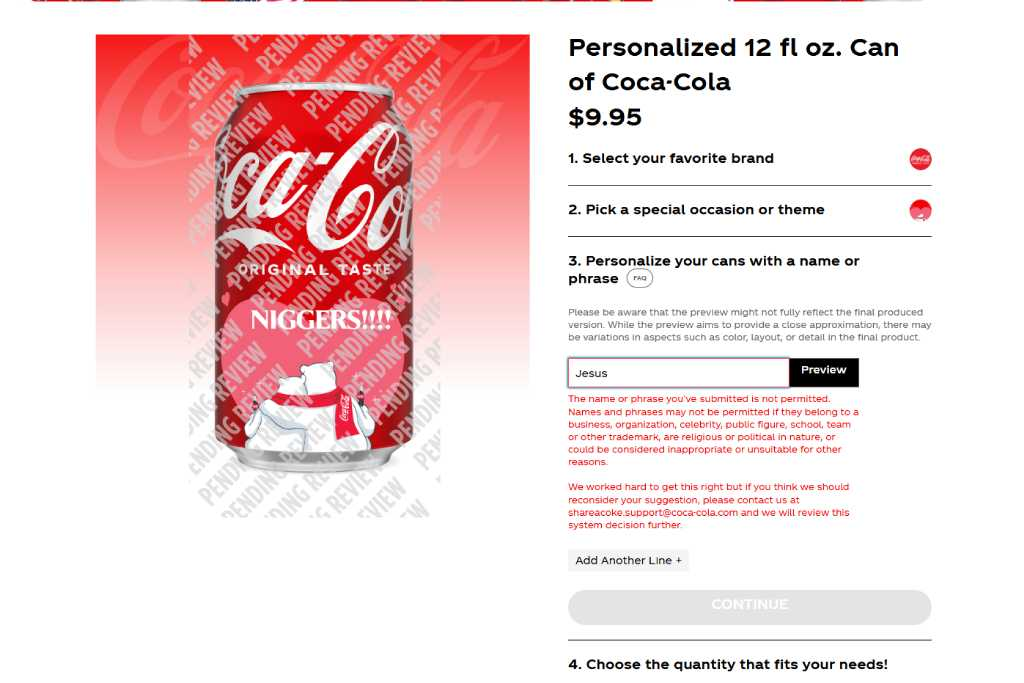The image size is (1024, 683).
Task: Open the FAQ badge beside phrase
Action: pyautogui.click(x=639, y=279)
